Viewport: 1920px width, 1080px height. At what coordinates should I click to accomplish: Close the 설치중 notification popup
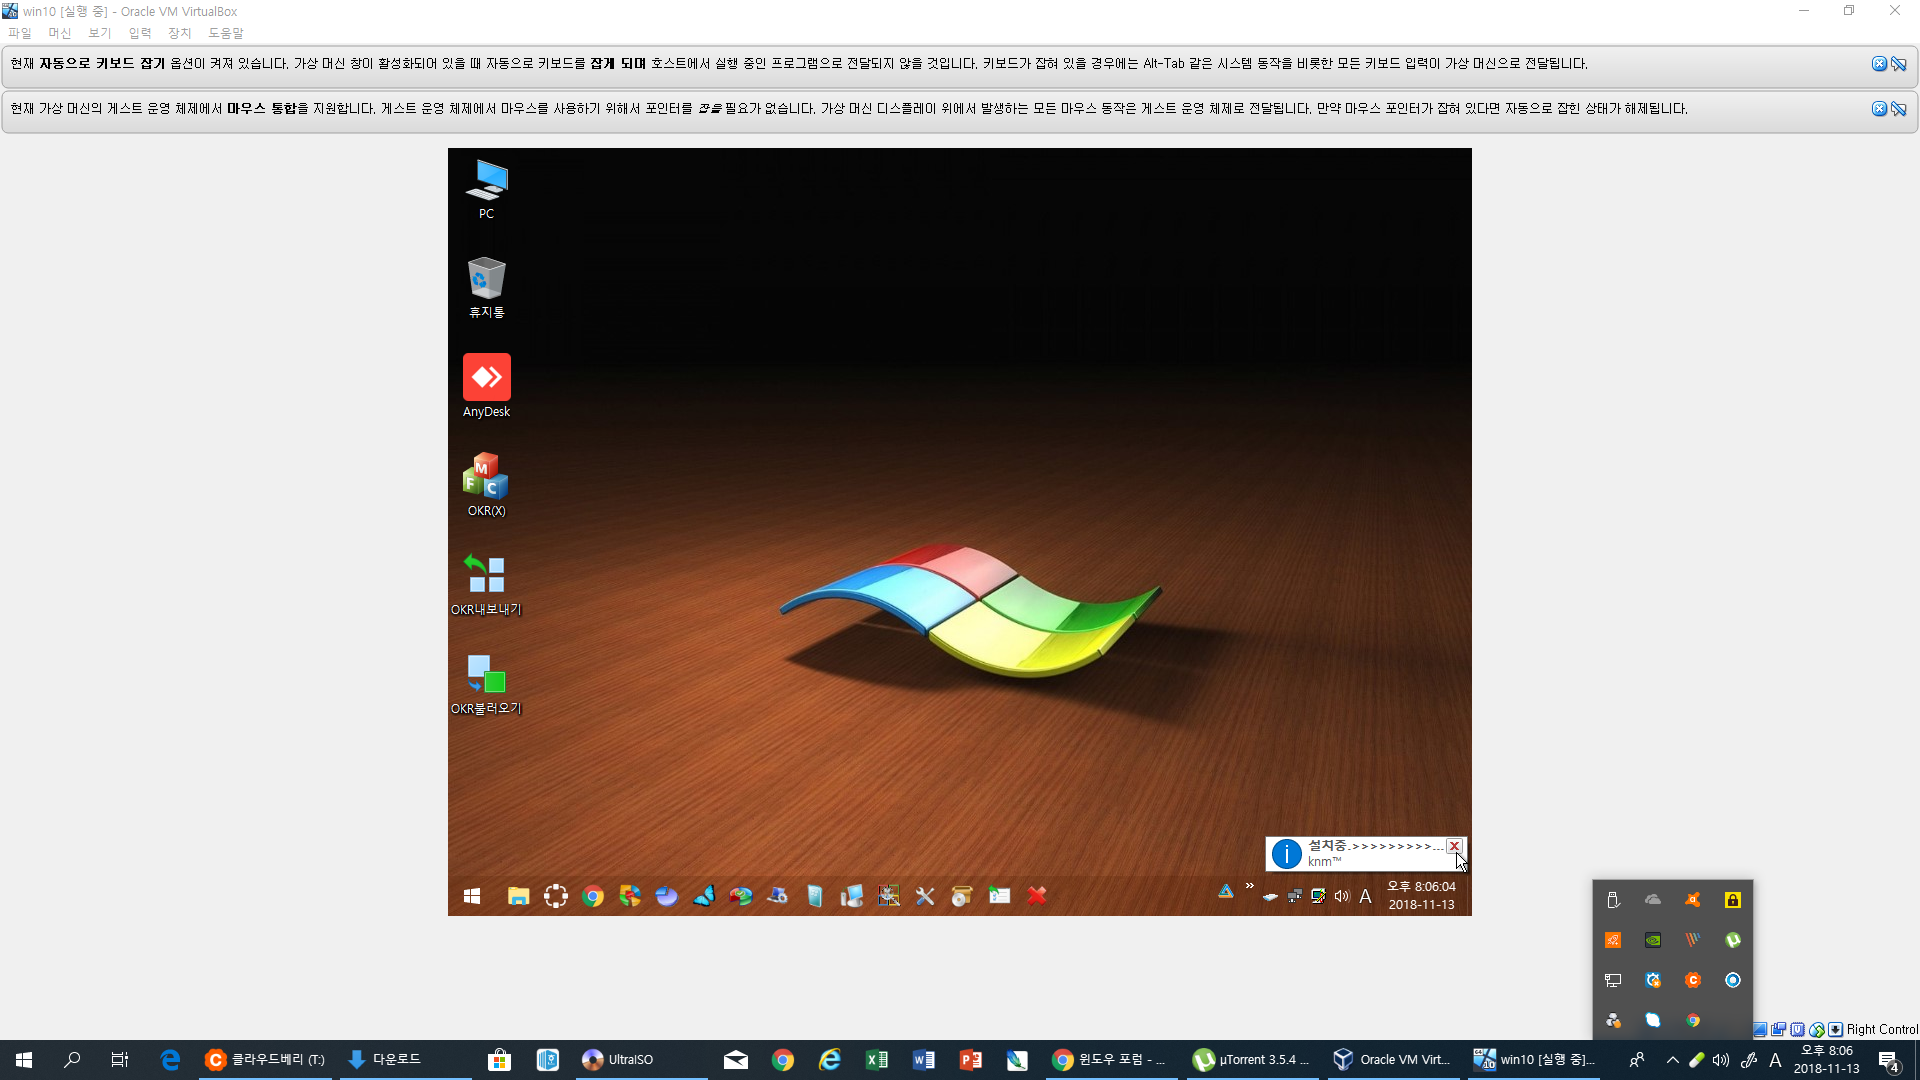click(x=1454, y=846)
